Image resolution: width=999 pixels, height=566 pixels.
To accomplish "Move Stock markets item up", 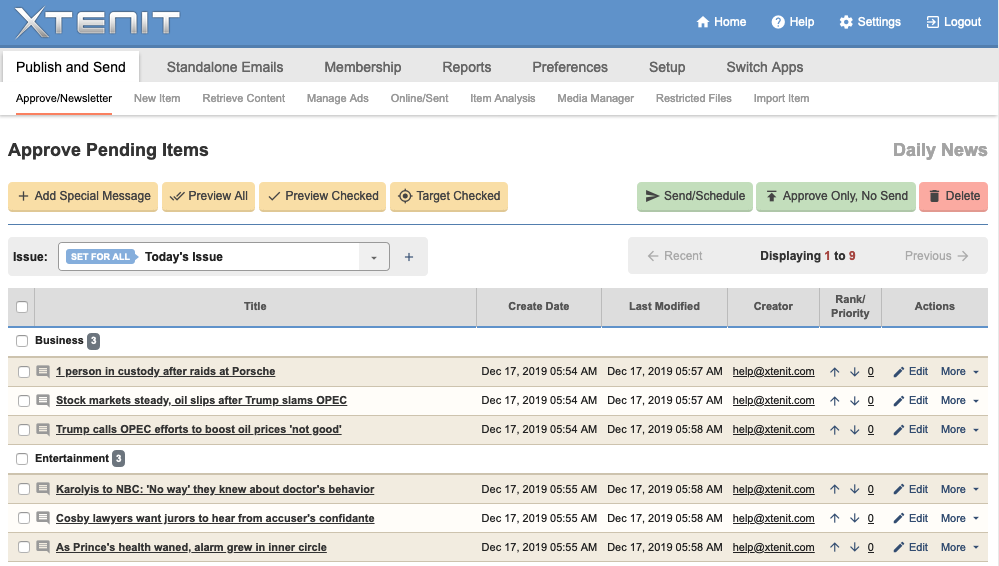I will (835, 401).
